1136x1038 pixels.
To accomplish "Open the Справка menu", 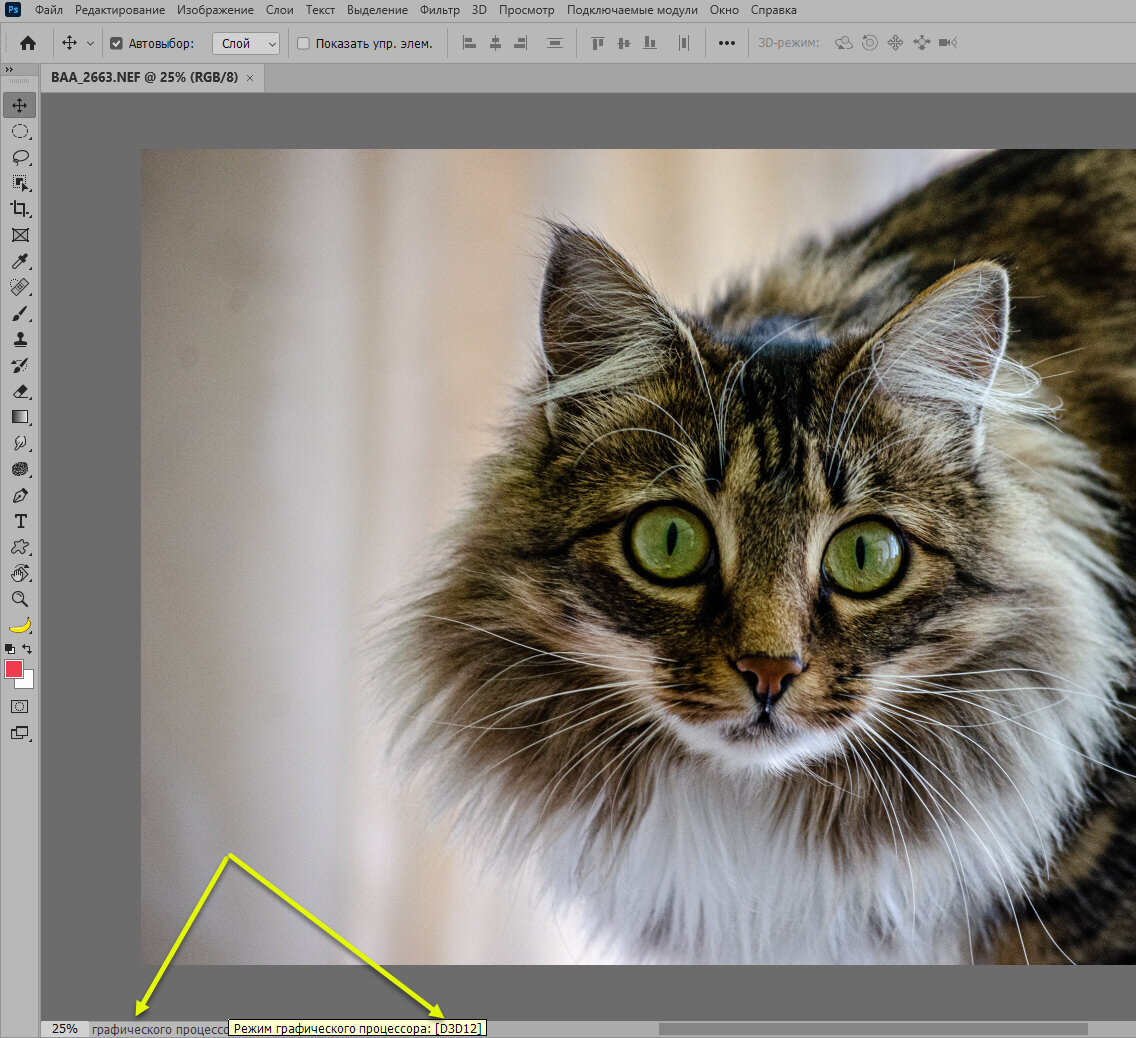I will [774, 10].
